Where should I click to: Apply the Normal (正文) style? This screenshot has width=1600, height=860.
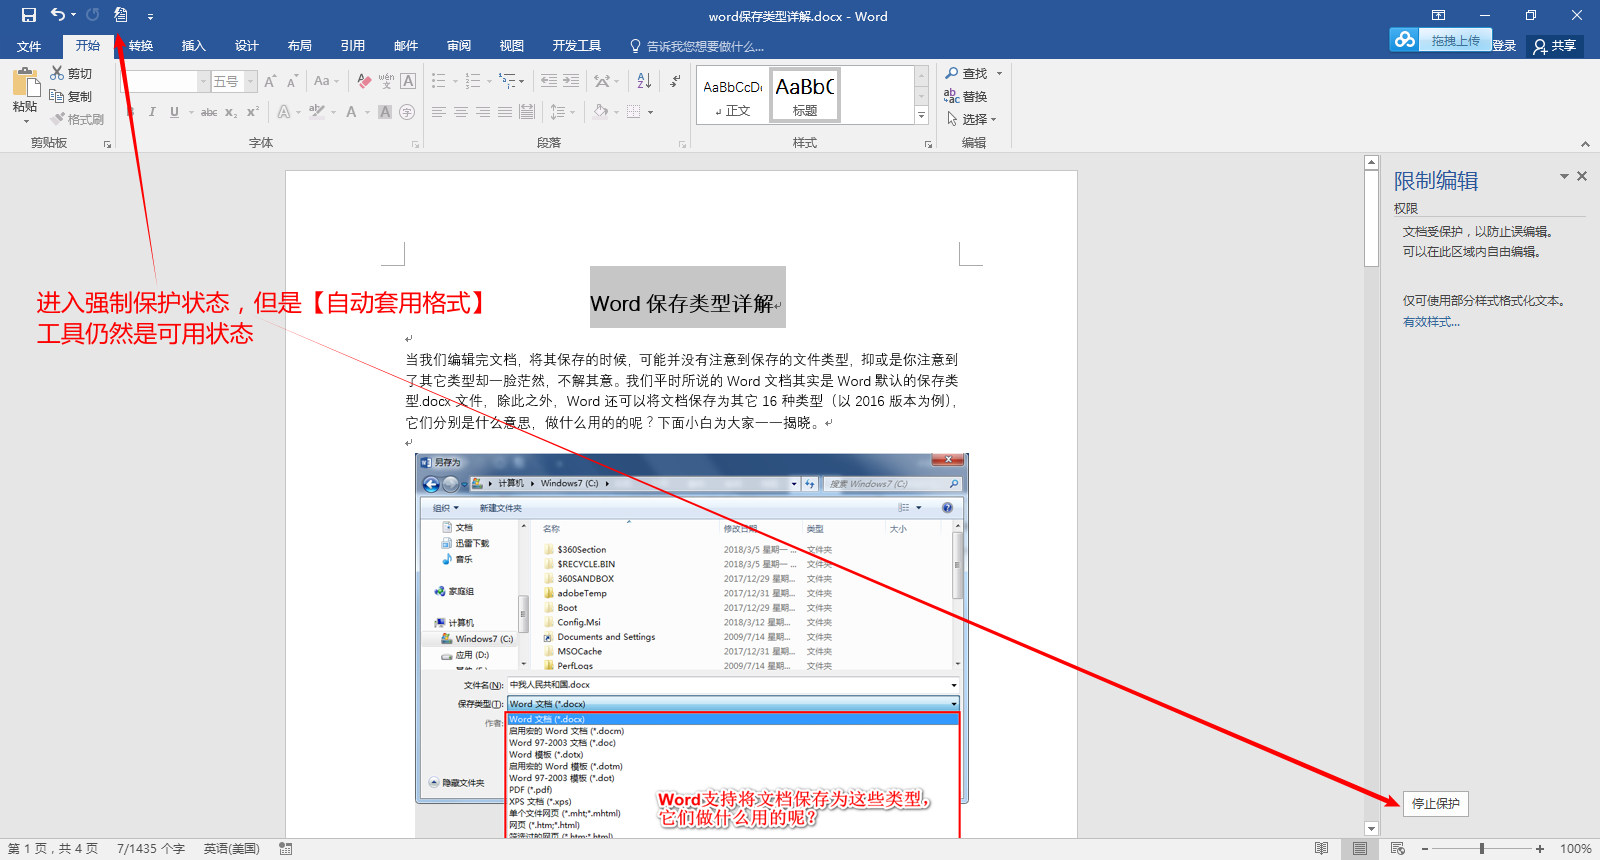tap(733, 95)
